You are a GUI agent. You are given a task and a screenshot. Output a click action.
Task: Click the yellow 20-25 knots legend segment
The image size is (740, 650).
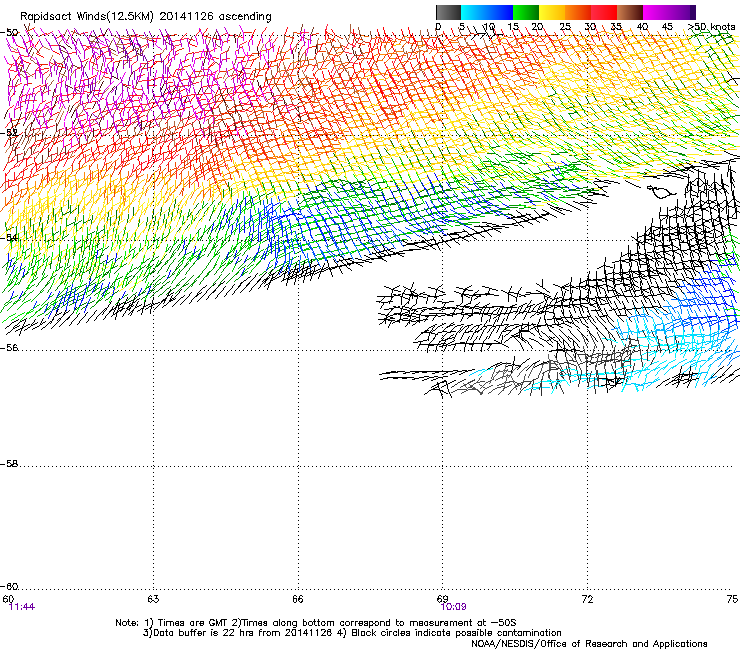click(x=552, y=12)
